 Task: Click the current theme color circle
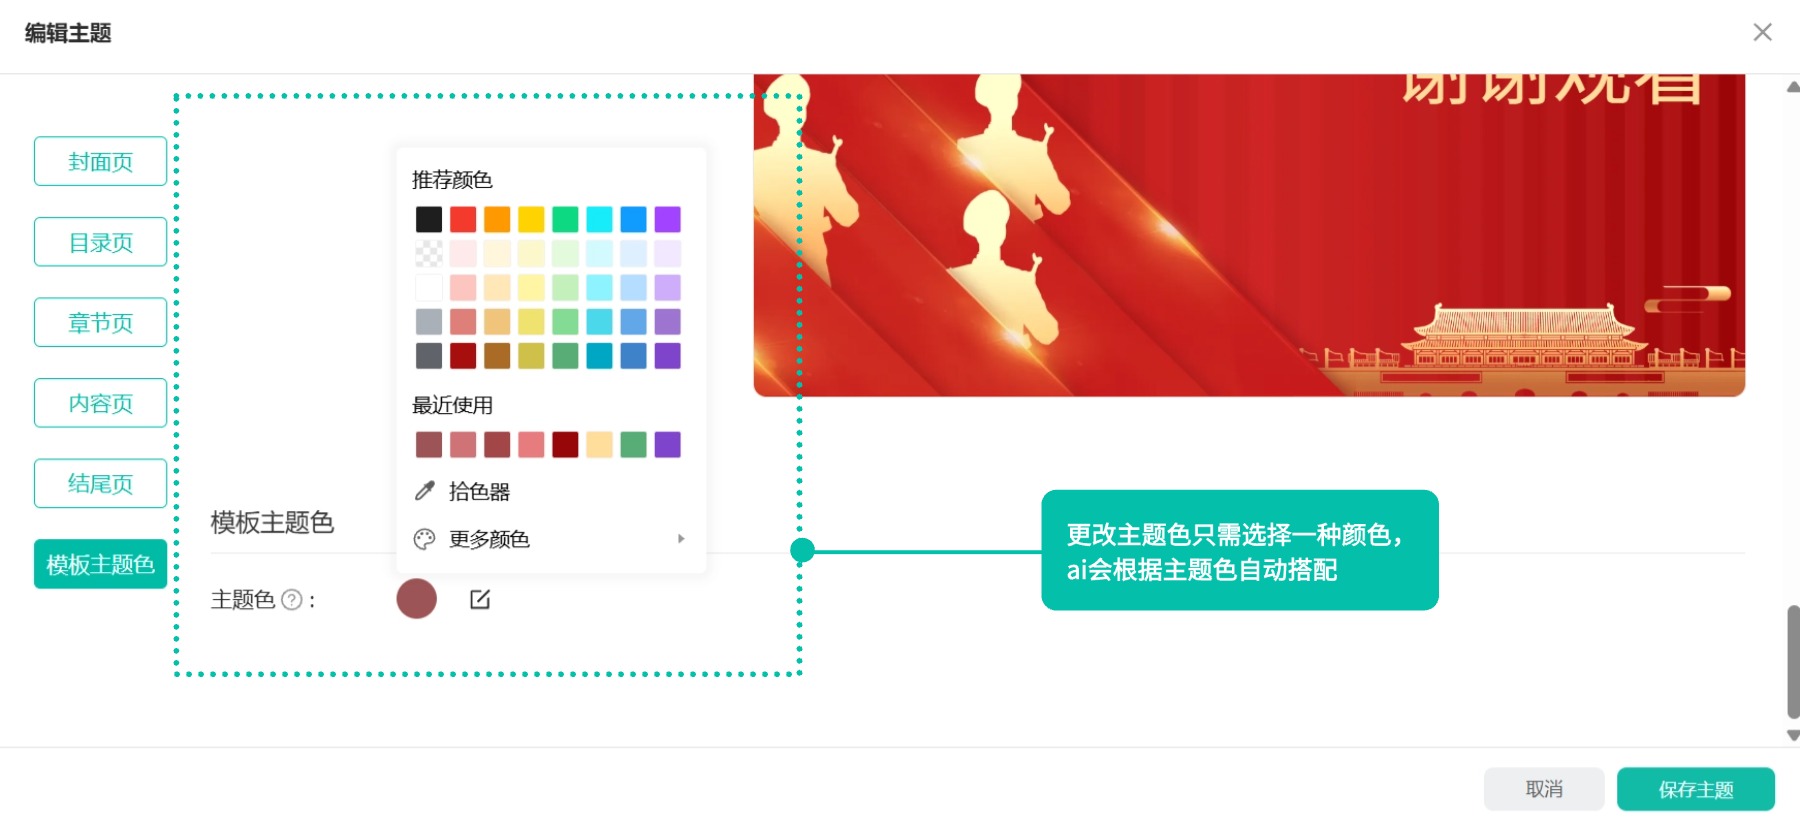(417, 598)
